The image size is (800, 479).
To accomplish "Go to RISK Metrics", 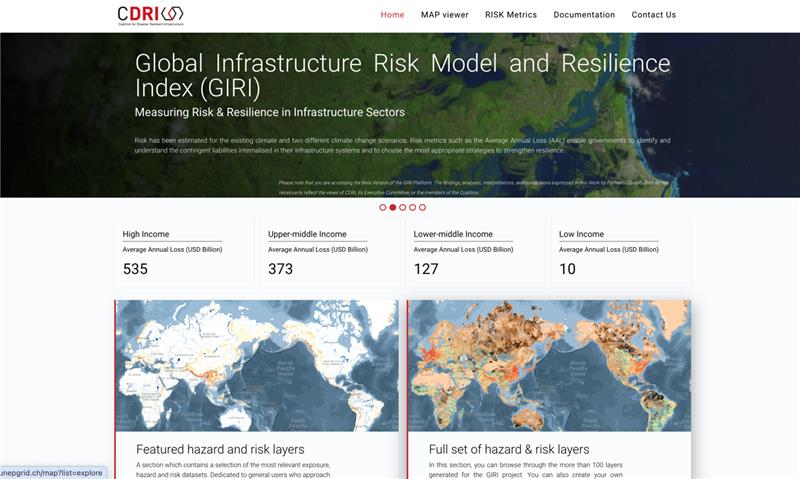I will point(510,15).
